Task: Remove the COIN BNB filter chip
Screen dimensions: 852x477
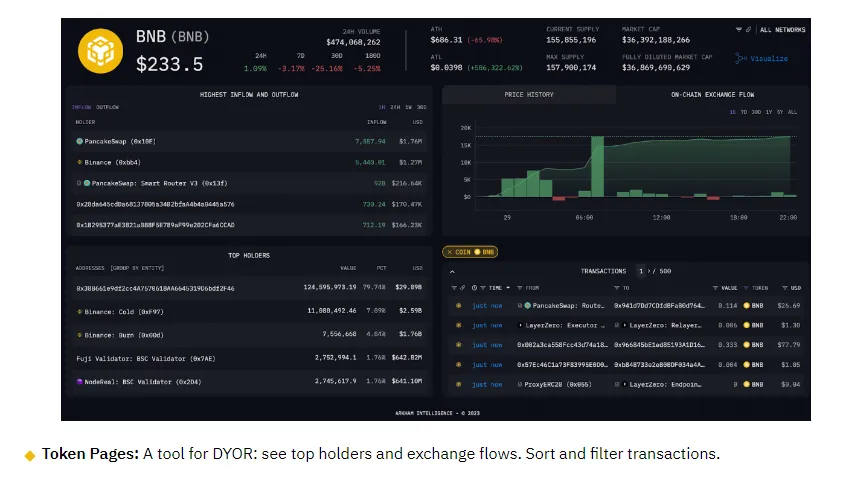Action: click(x=449, y=252)
